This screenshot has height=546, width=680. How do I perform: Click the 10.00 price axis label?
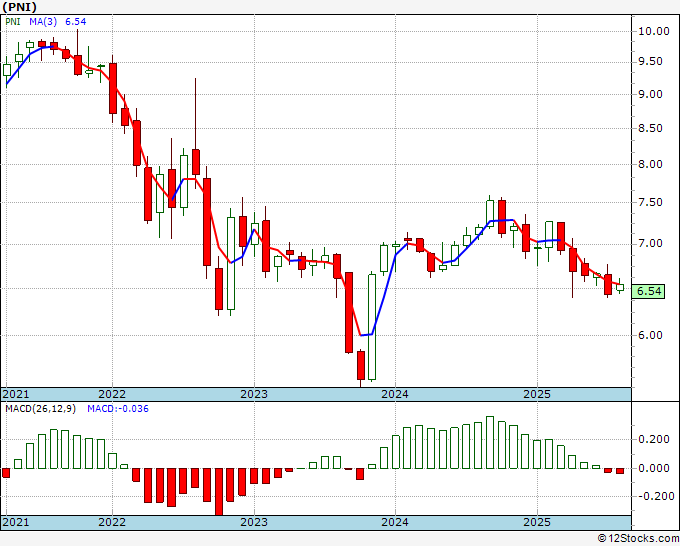pos(654,31)
